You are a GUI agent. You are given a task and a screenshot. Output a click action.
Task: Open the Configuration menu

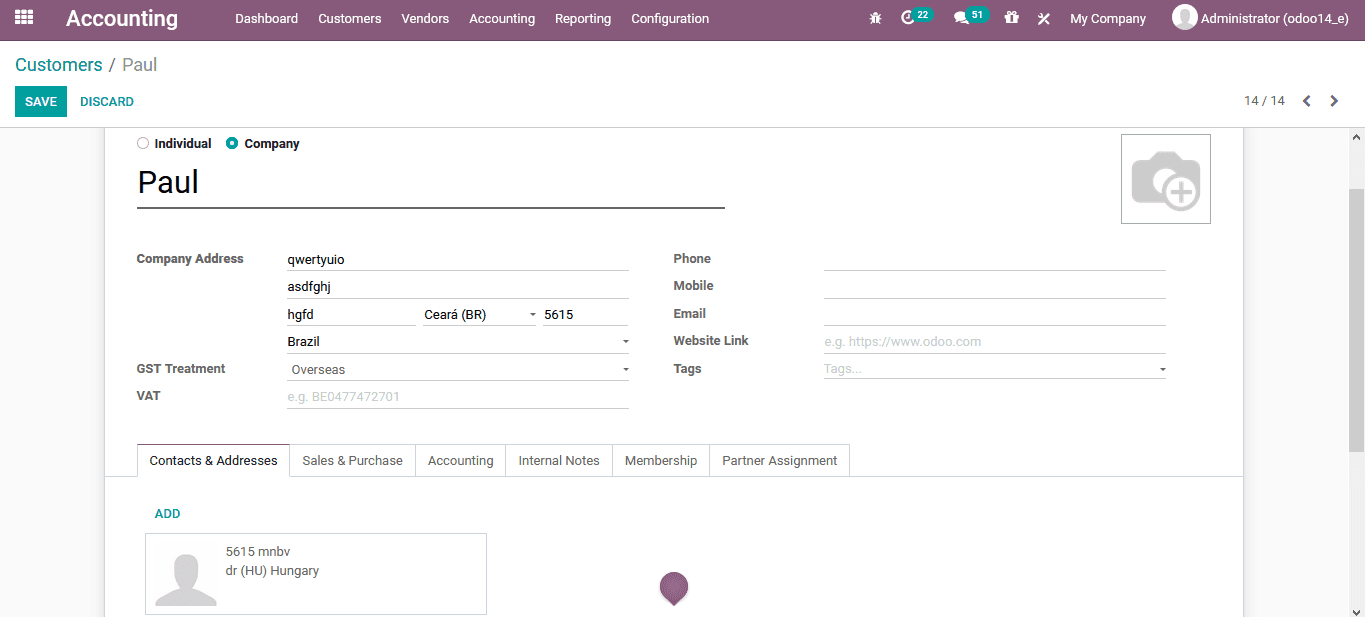pyautogui.click(x=670, y=18)
